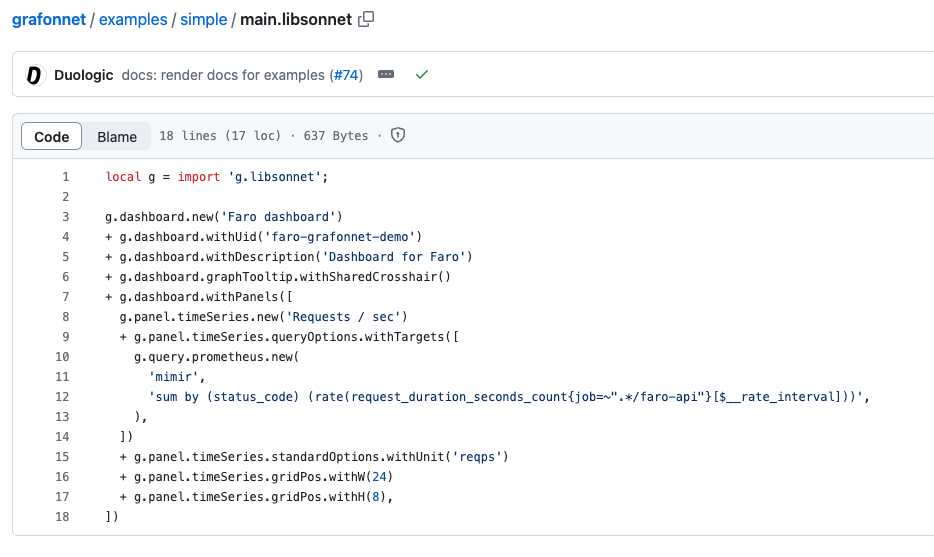This screenshot has height=557, width=934.
Task: Click the 'mimir' string in the code
Action: point(174,377)
